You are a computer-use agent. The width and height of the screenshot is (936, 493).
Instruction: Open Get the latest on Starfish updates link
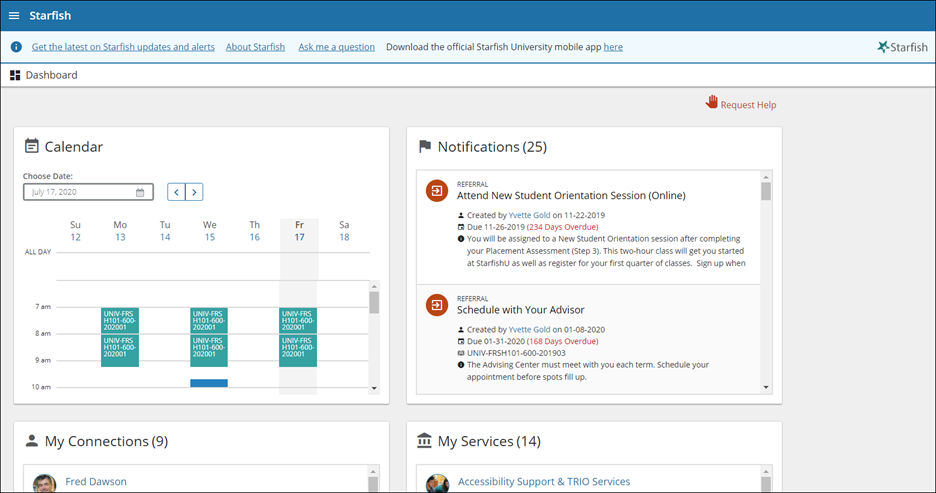pyautogui.click(x=123, y=47)
